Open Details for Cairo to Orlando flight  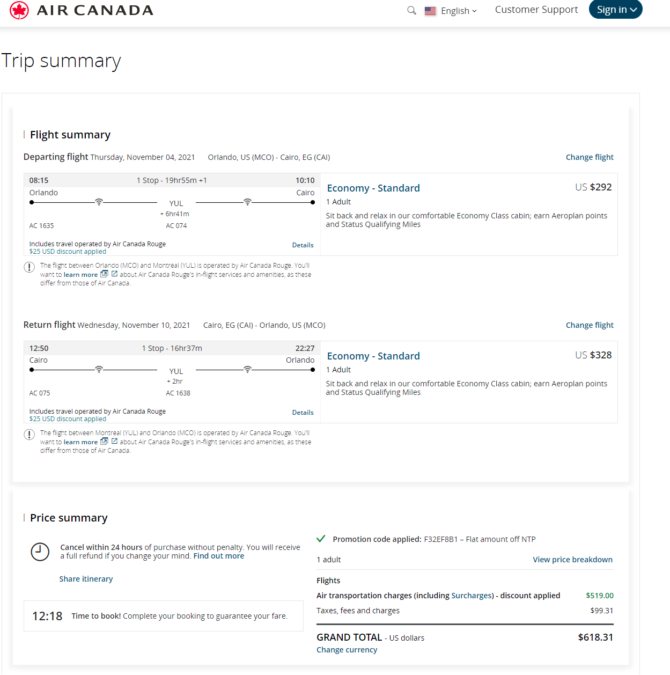[x=303, y=412]
